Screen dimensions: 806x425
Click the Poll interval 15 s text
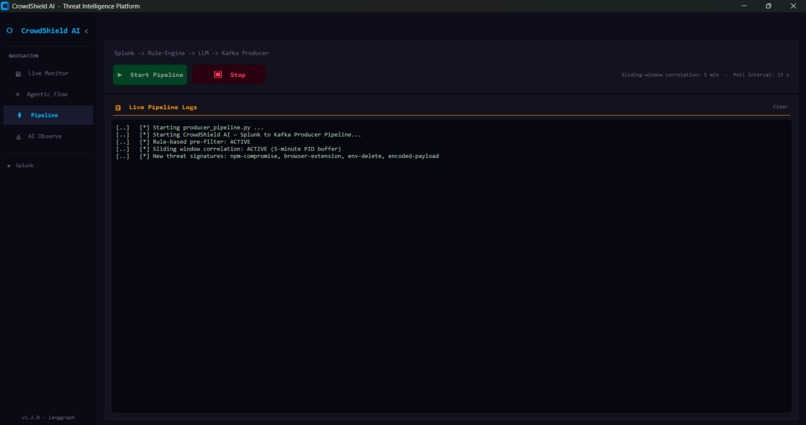click(x=761, y=75)
